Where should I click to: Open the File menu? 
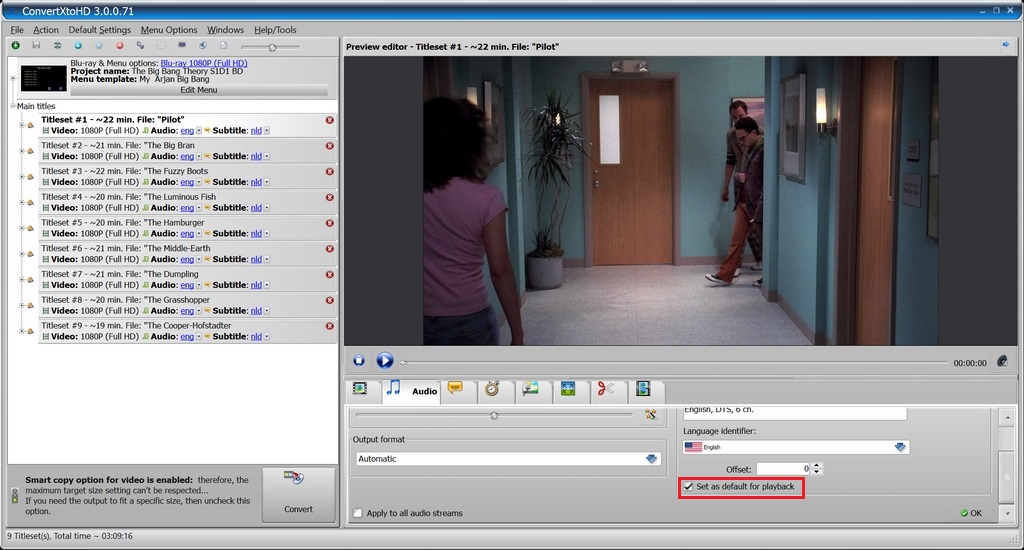coord(17,30)
